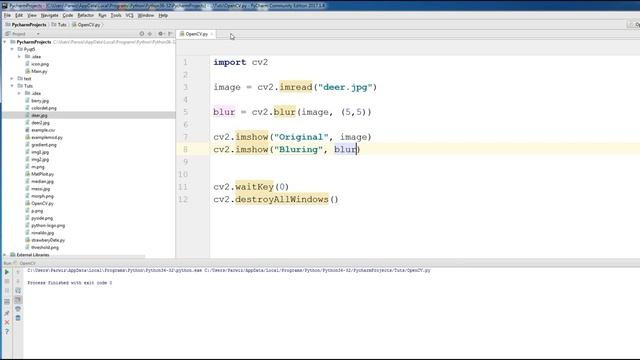
Task: Select MatPlot.py in project tree
Action: (x=40, y=174)
